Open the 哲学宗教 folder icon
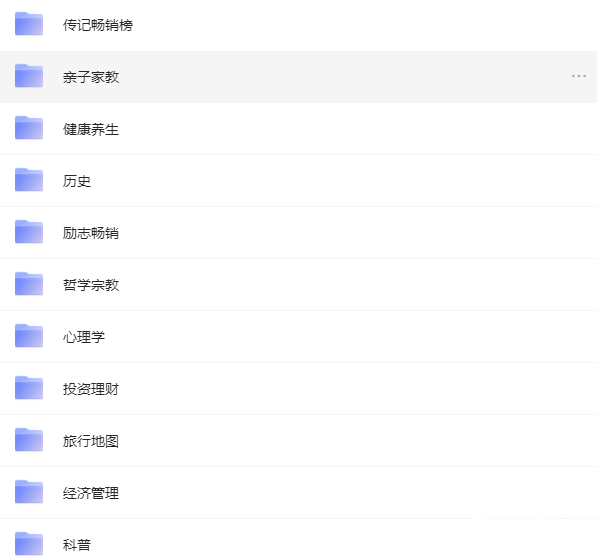 pos(29,284)
